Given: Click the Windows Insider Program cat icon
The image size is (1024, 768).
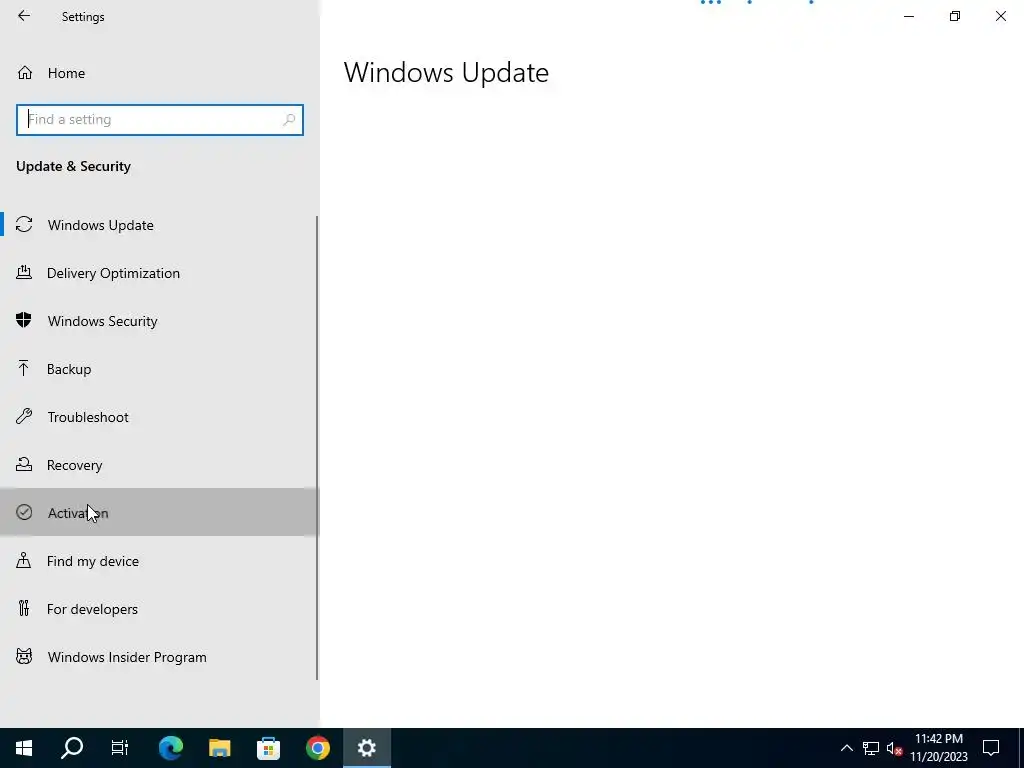Looking at the screenshot, I should [x=24, y=656].
